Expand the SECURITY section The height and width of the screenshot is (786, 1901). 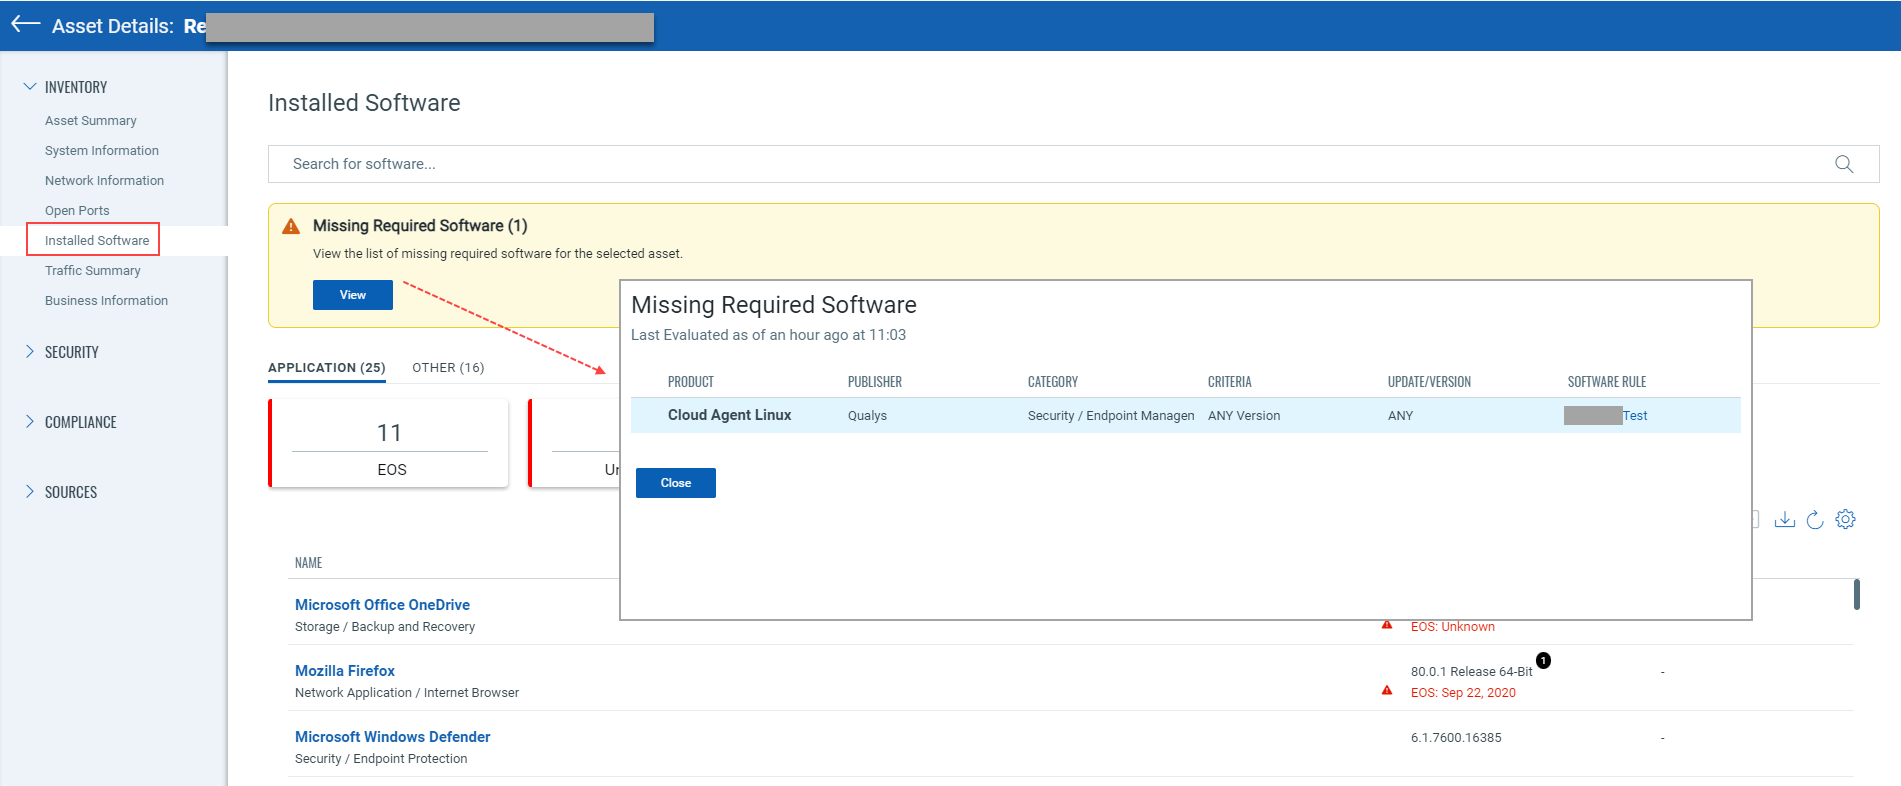[x=30, y=352]
